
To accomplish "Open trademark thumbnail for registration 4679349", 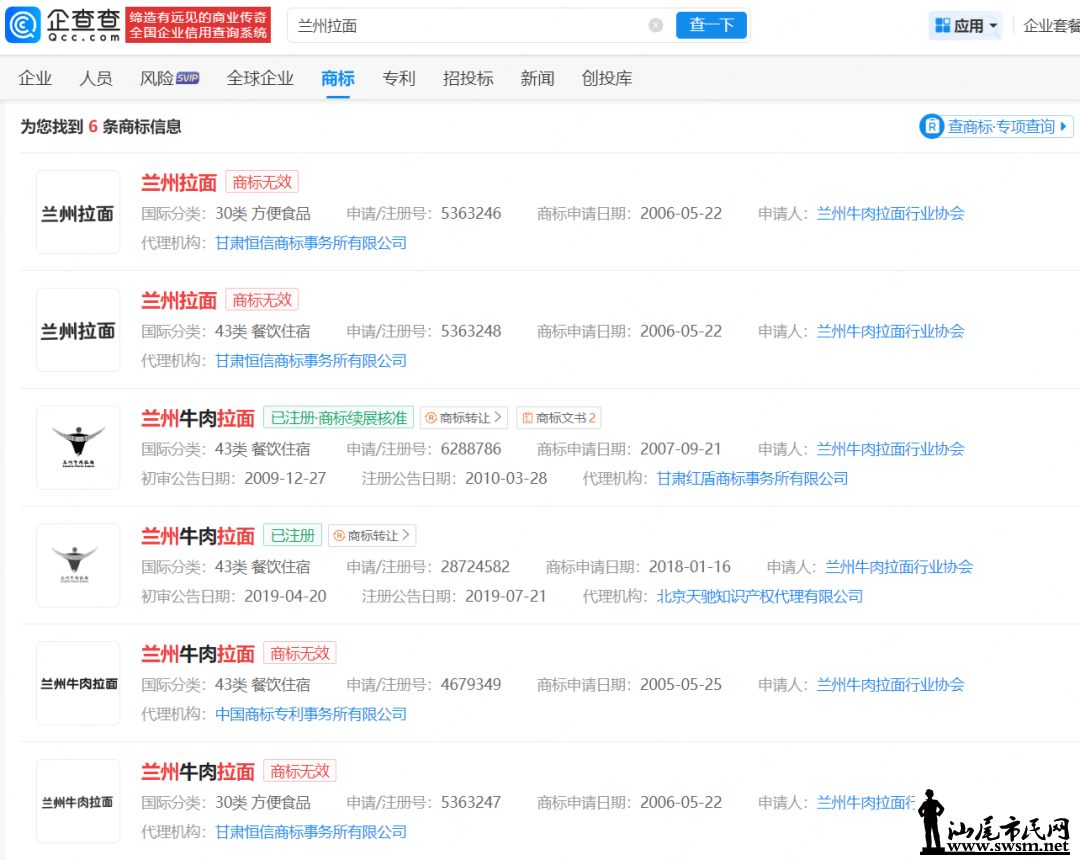I will [78, 683].
